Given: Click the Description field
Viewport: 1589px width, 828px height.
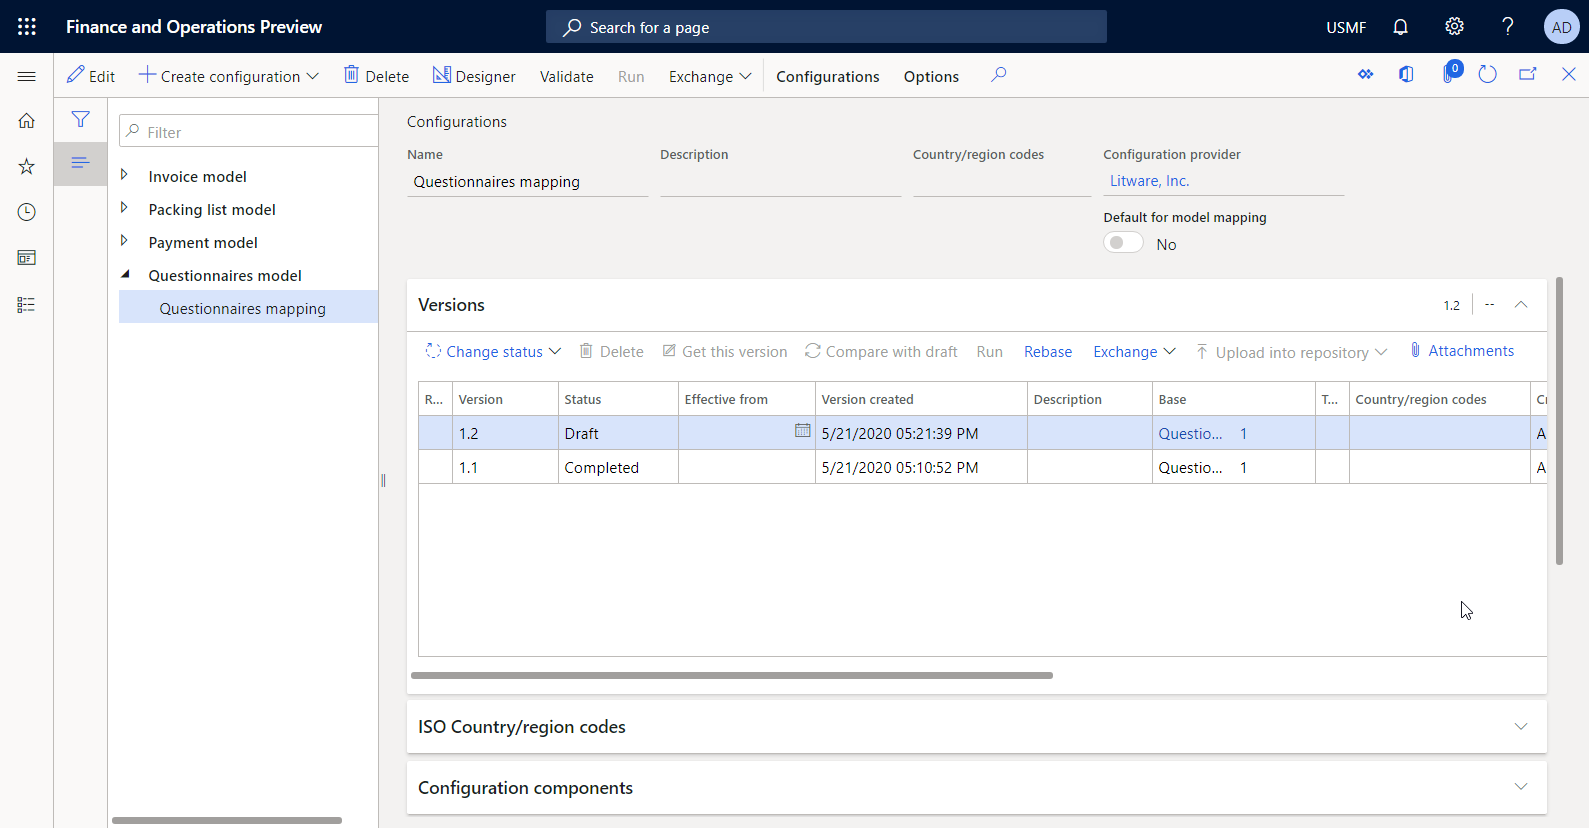Looking at the screenshot, I should [780, 182].
